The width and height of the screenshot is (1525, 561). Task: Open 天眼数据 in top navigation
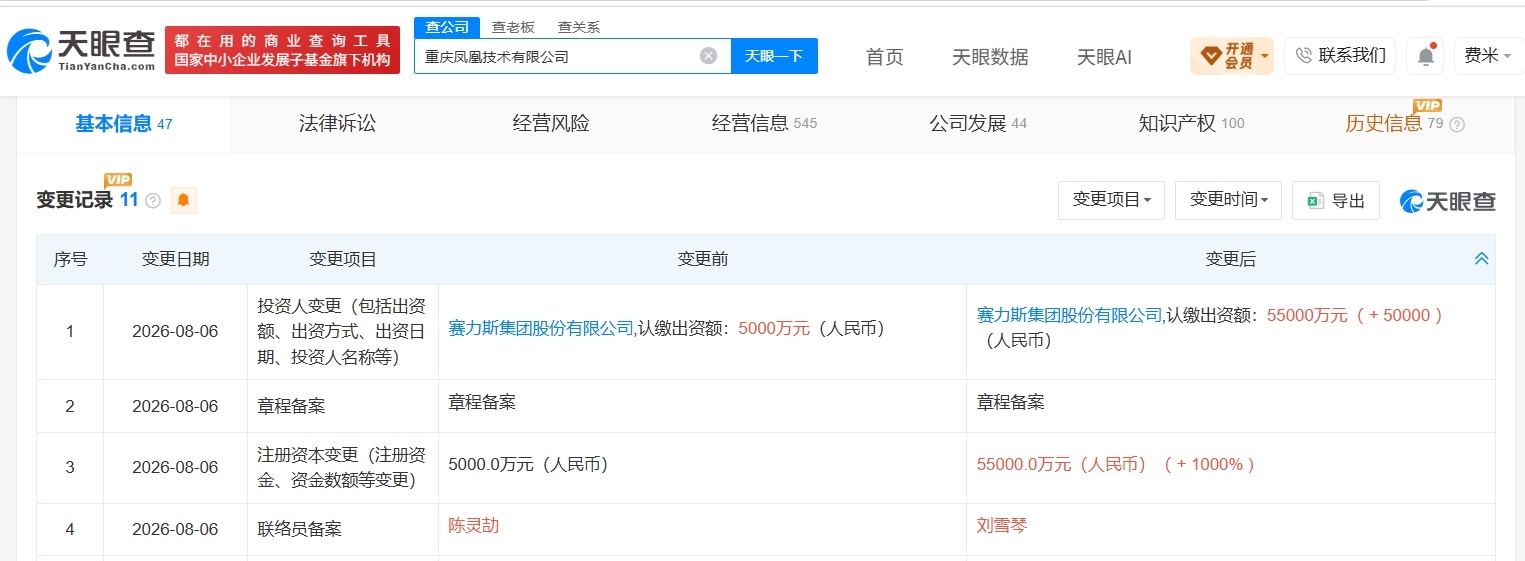coord(990,57)
